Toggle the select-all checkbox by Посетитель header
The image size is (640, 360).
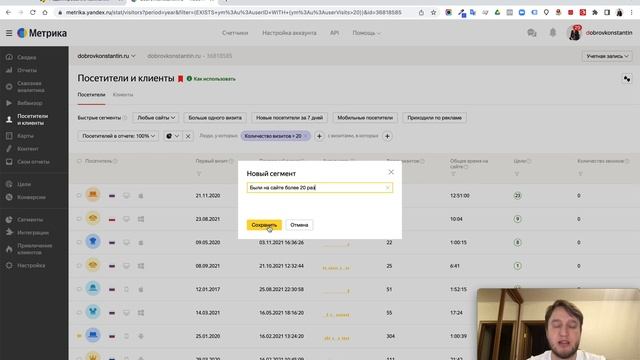click(79, 161)
